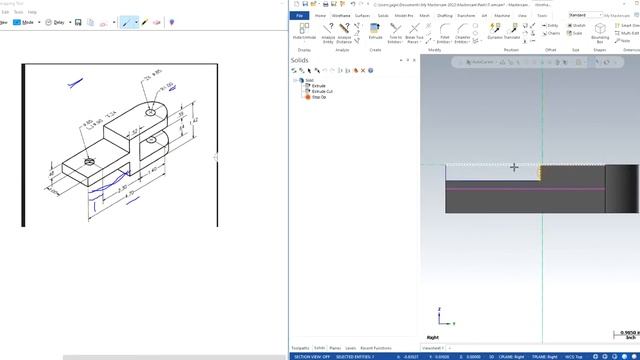Switch to the Levels manager tab
This screenshot has height=360, width=640.
point(351,348)
